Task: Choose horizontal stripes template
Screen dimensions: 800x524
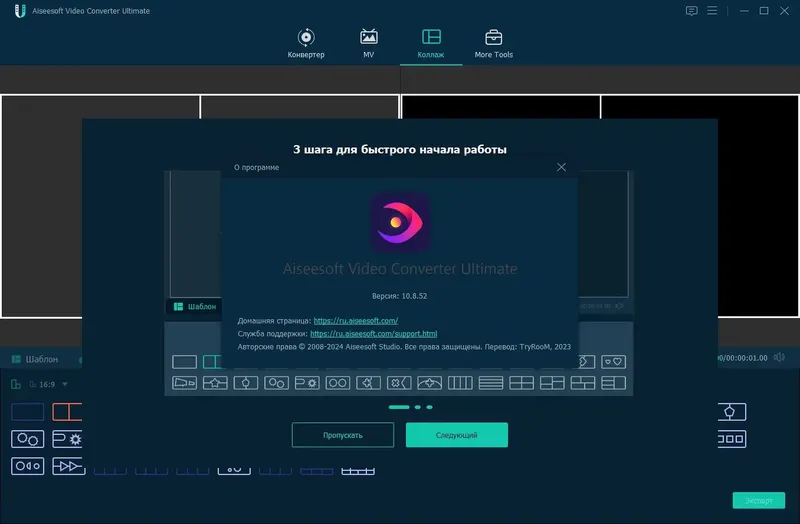Action: tap(490, 383)
